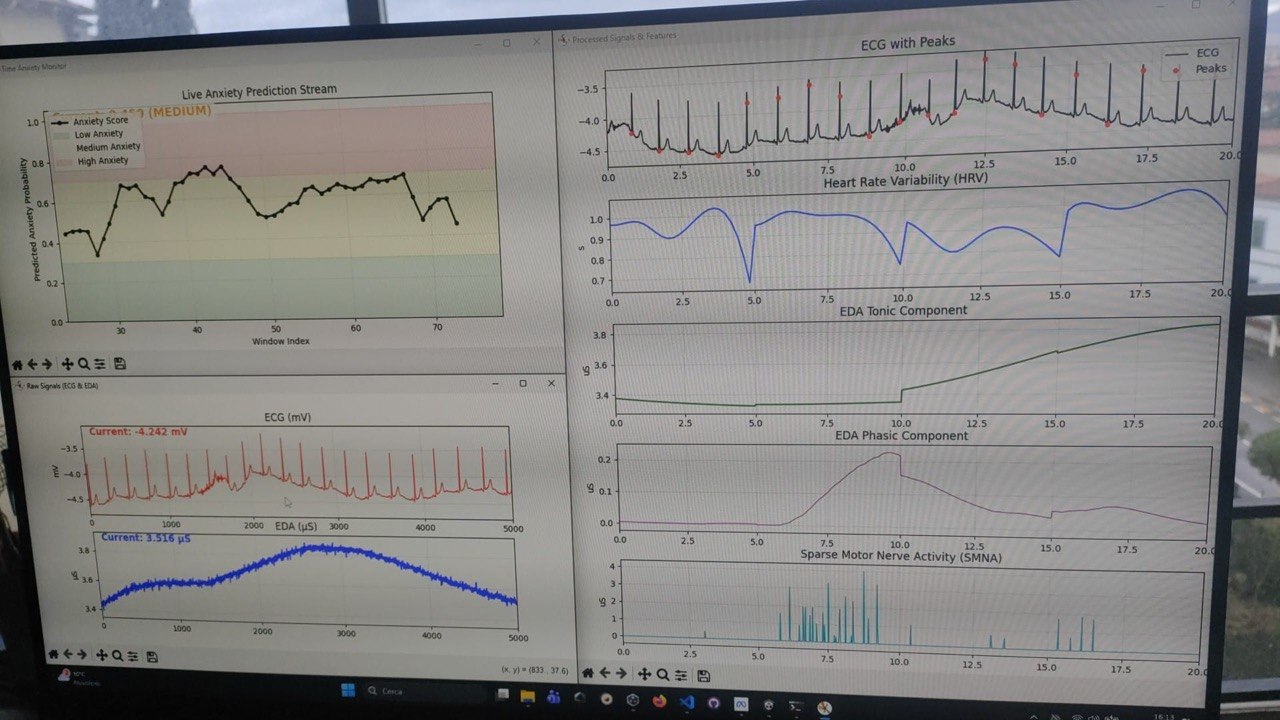Open Visual Studio Code from taskbar
The width and height of the screenshot is (1280, 720).
coord(687,702)
